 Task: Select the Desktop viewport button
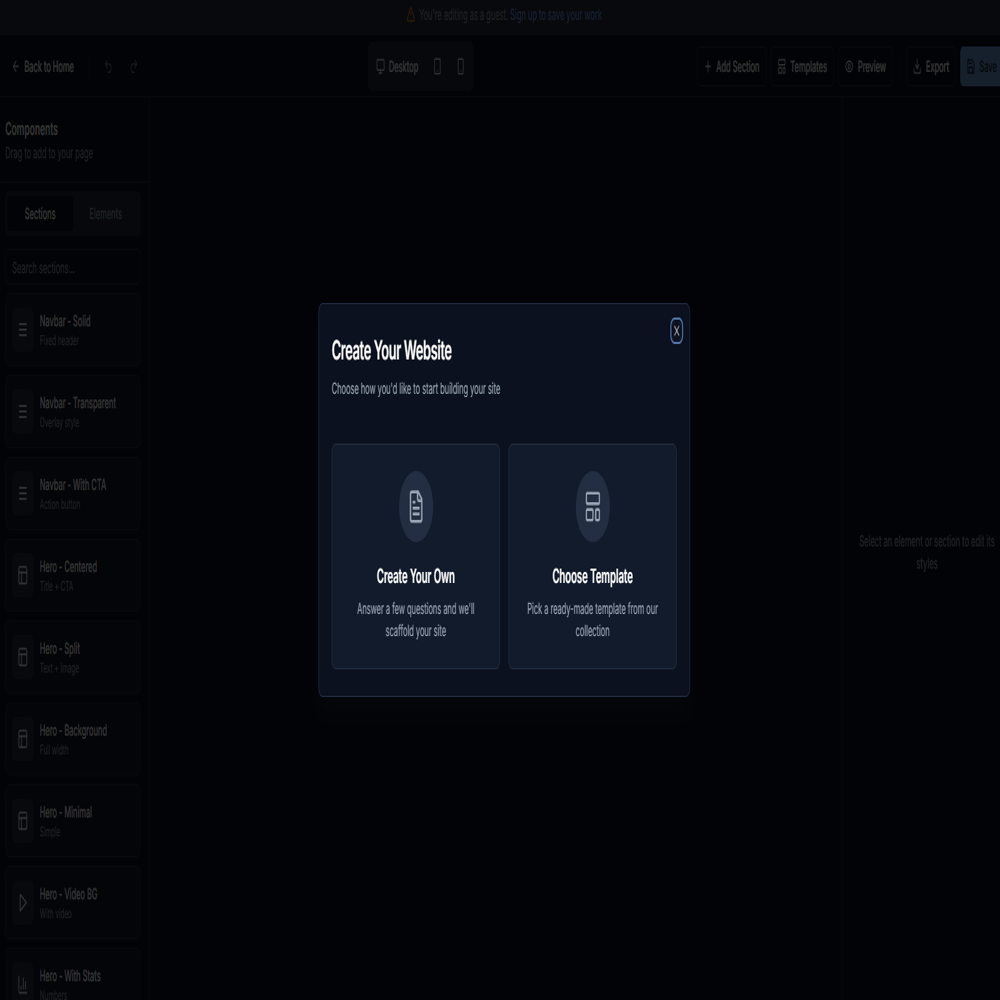[x=397, y=67]
